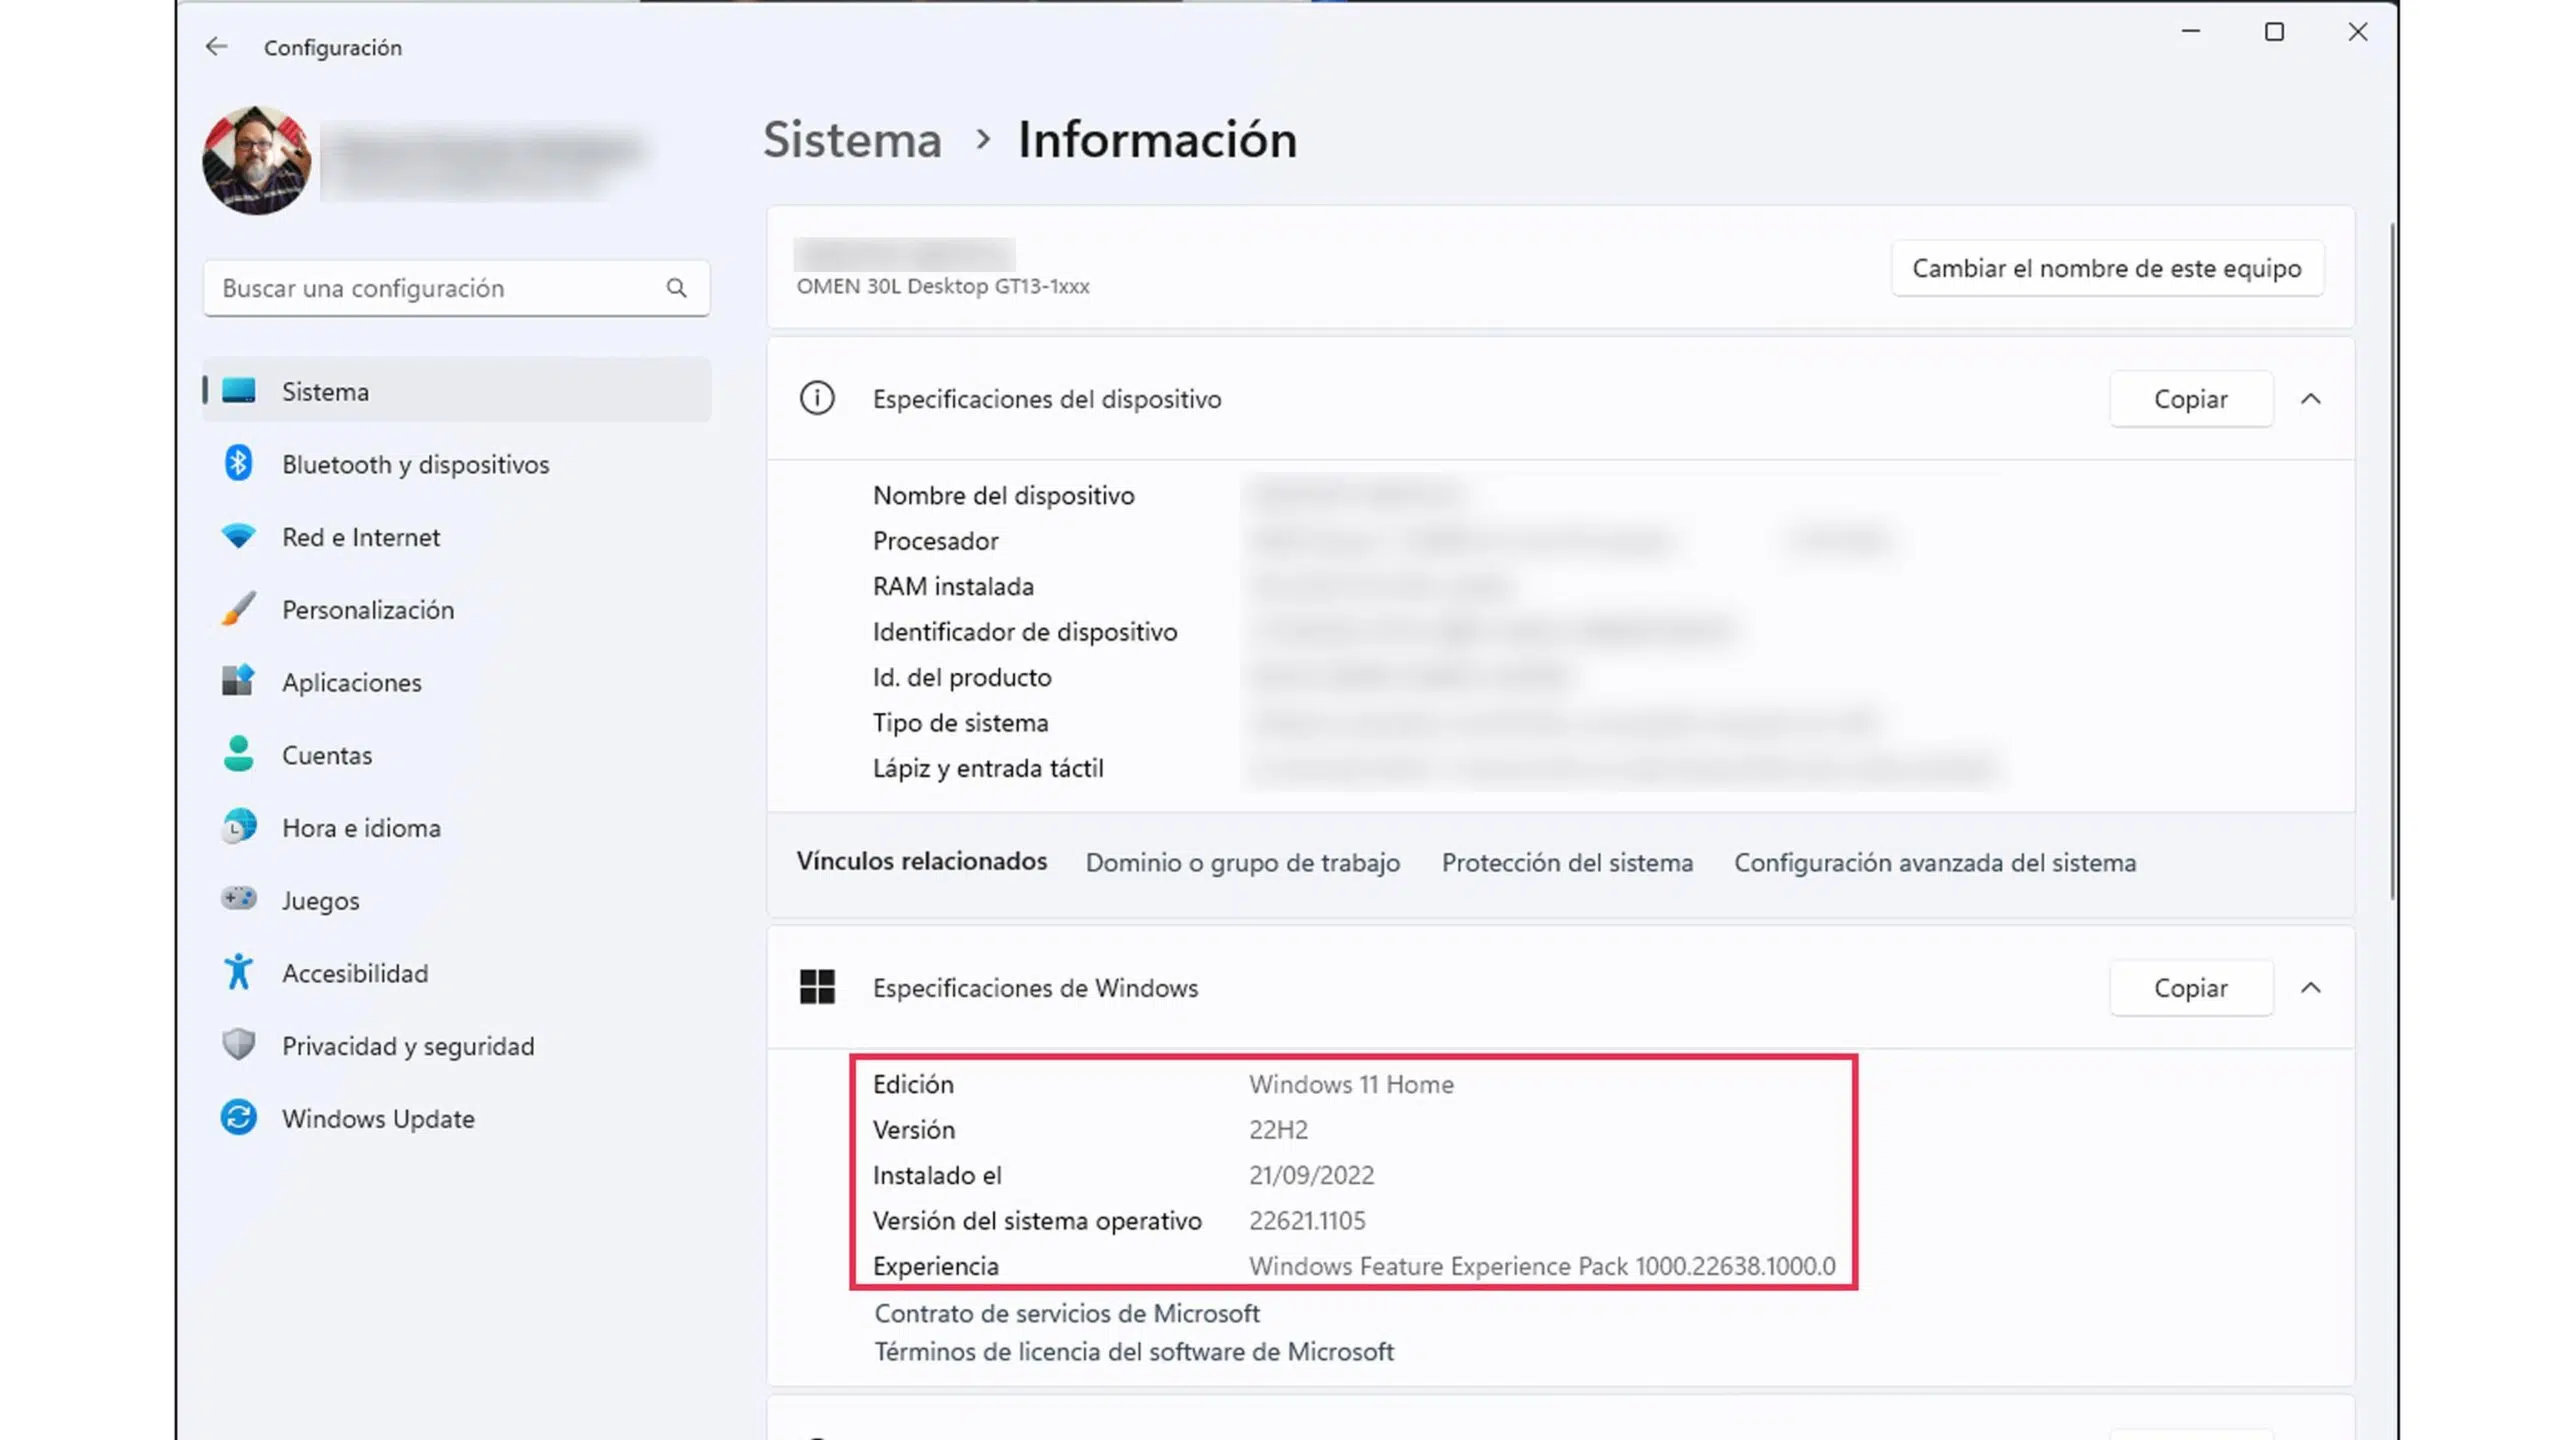Click Cambiar el nombre de este equipo
Screen dimensions: 2560x1440
coord(2107,268)
